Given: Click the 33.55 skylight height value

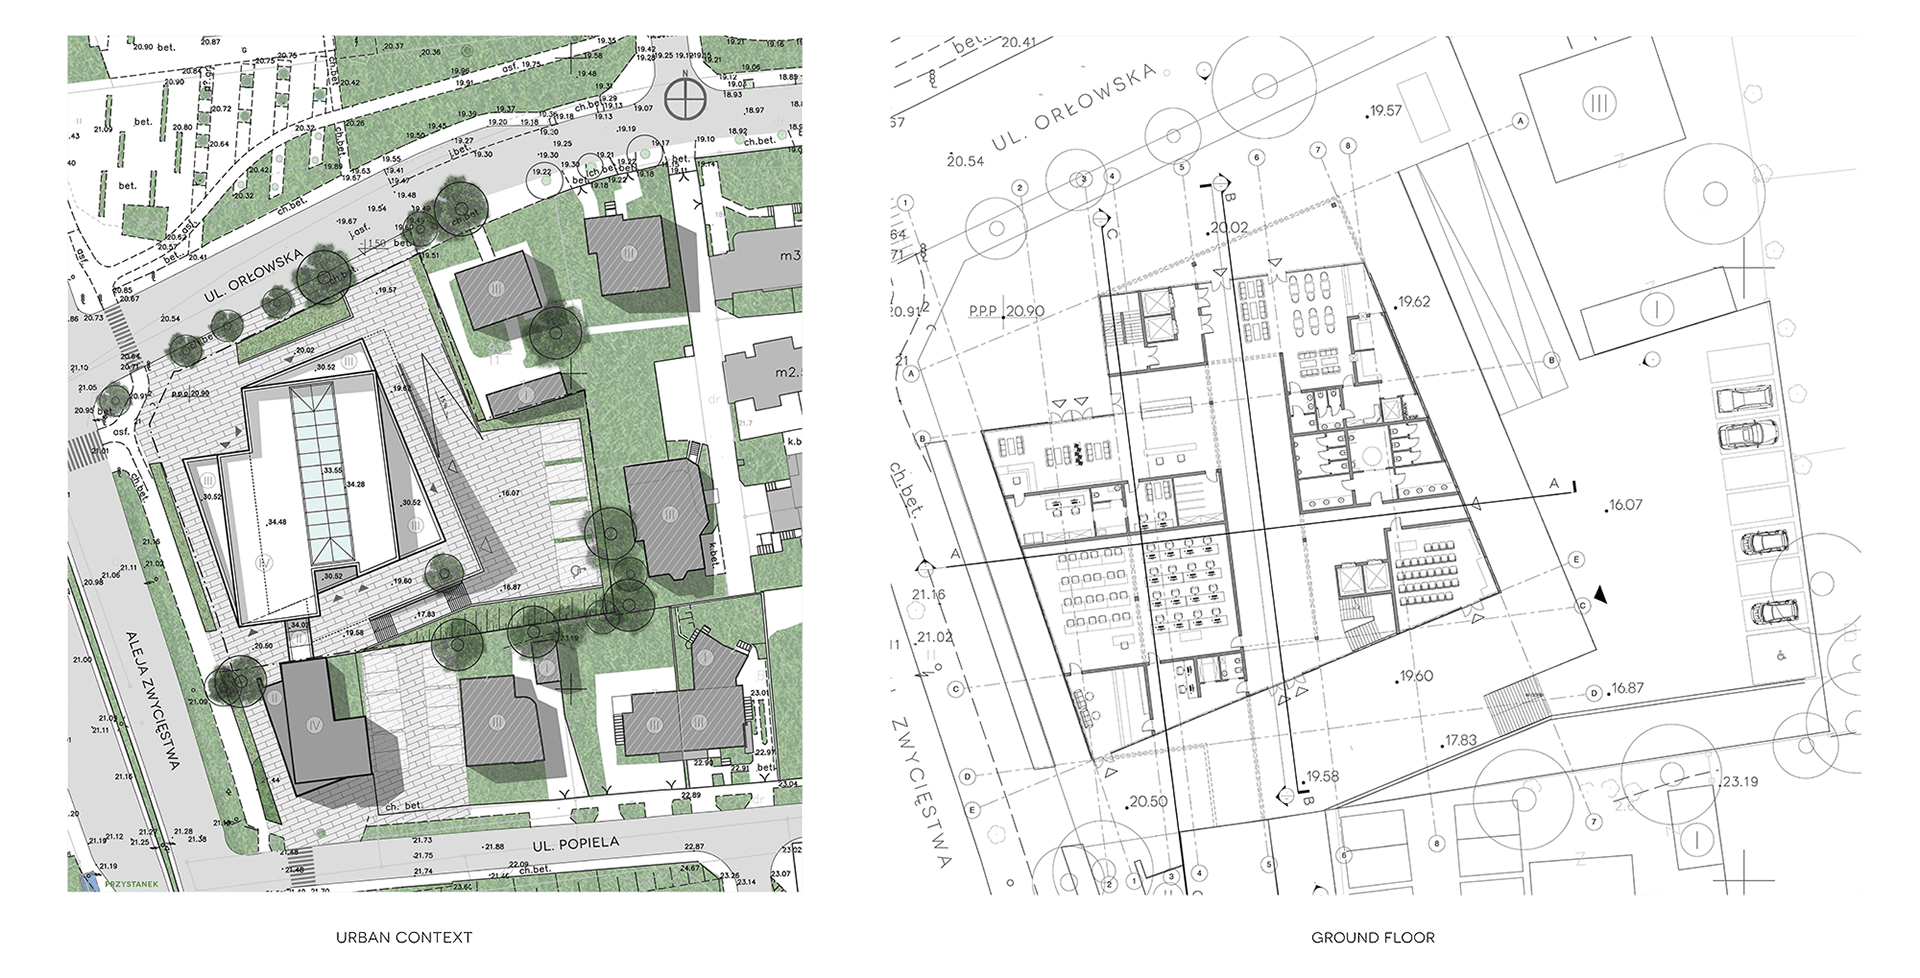Looking at the screenshot, I should 332,469.
